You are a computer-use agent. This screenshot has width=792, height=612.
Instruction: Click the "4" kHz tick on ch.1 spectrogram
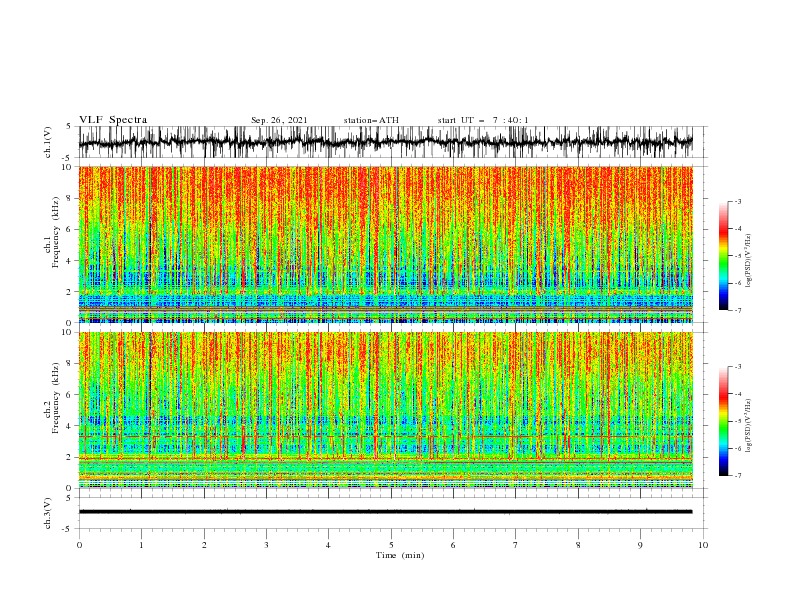pyautogui.click(x=71, y=261)
